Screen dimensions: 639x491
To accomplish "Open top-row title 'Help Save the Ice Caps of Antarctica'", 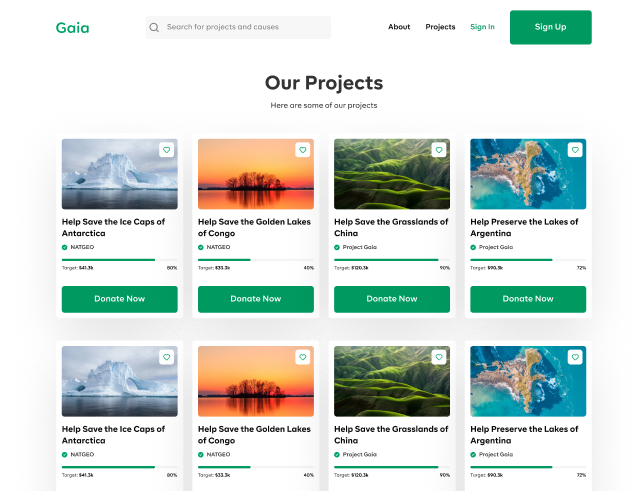I will 113,227.
